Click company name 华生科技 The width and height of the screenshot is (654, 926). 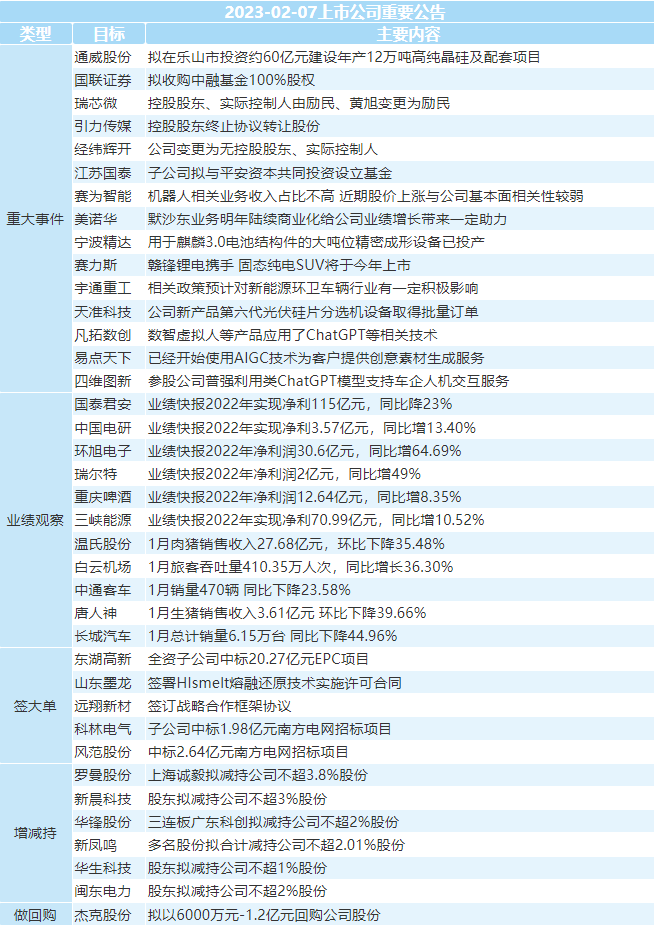pos(103,867)
